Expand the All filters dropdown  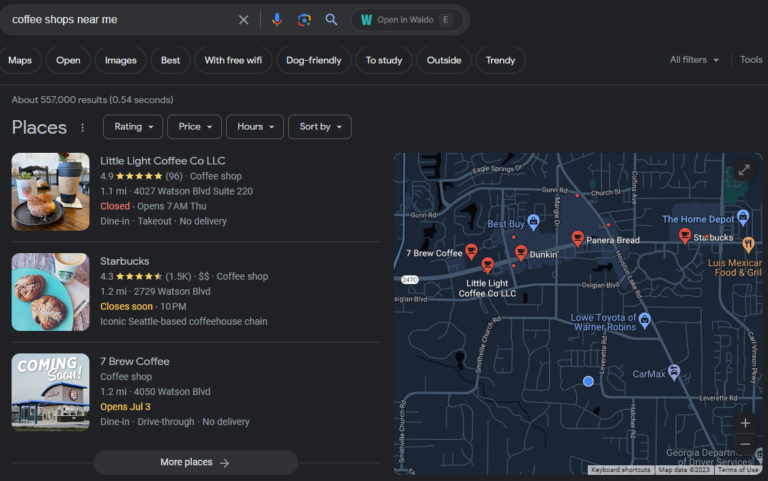(x=694, y=60)
